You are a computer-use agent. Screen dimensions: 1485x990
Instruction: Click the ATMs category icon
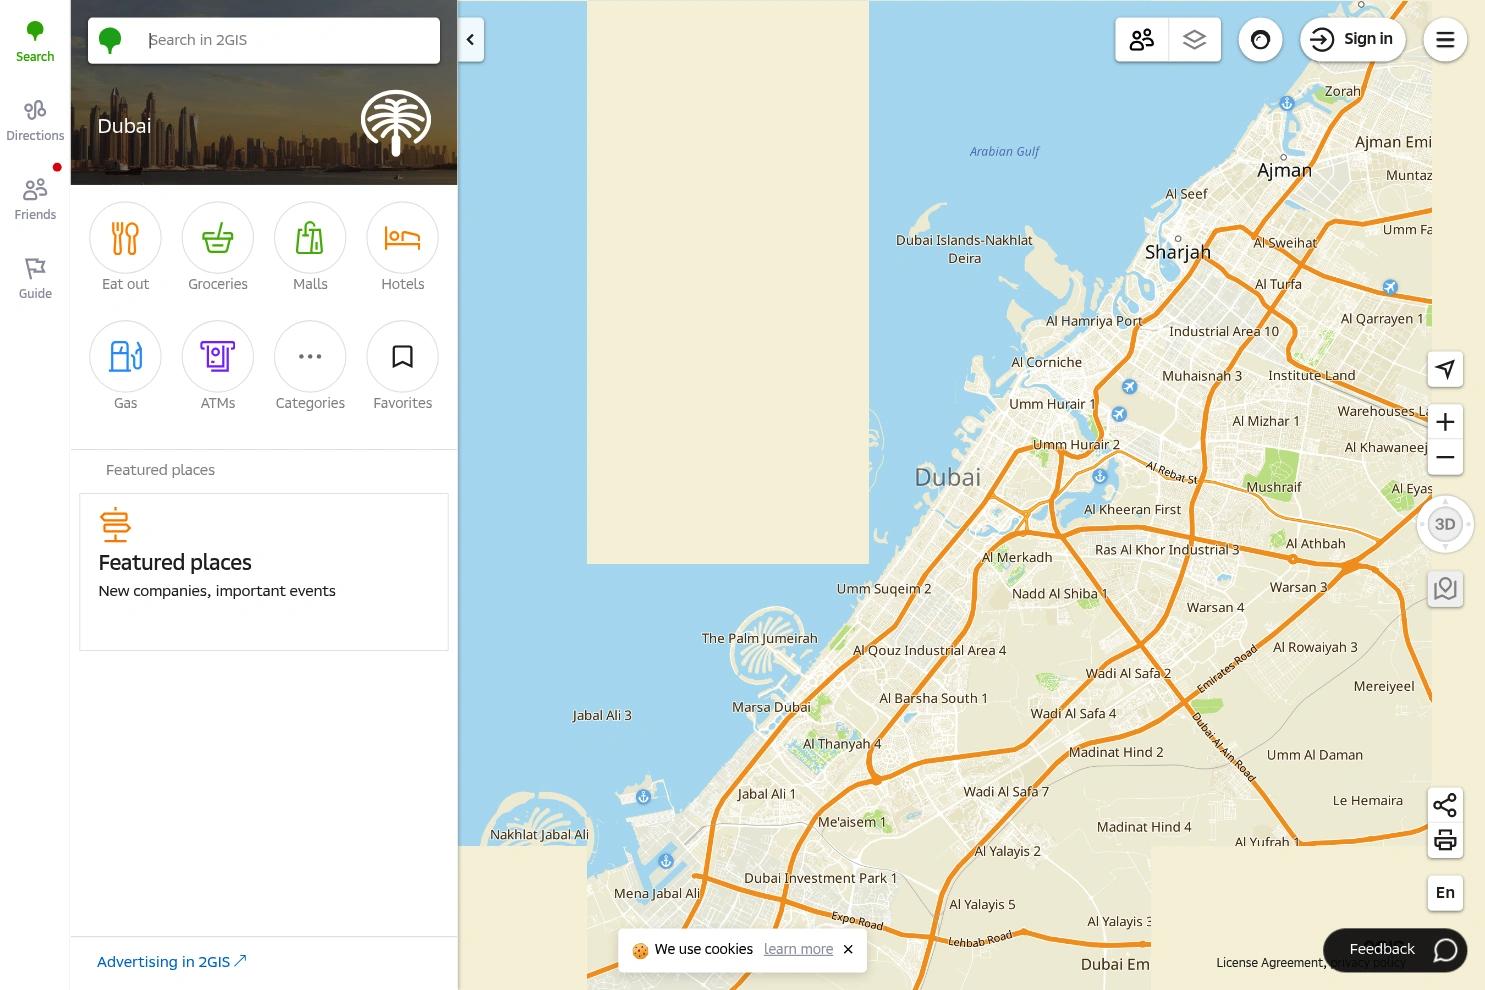217,356
